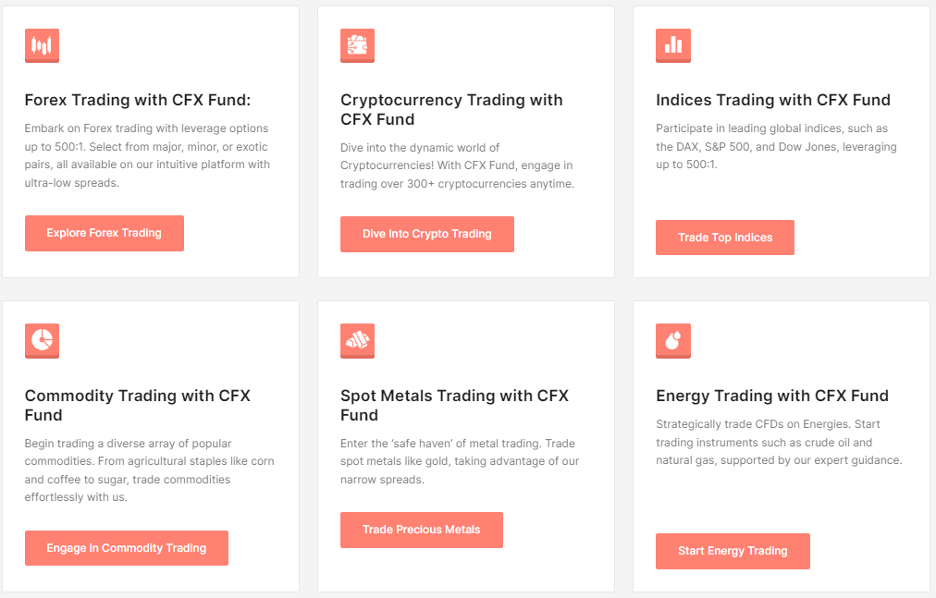The width and height of the screenshot is (936, 598).
Task: Click Trade Precious Metals button
Action: coord(421,529)
